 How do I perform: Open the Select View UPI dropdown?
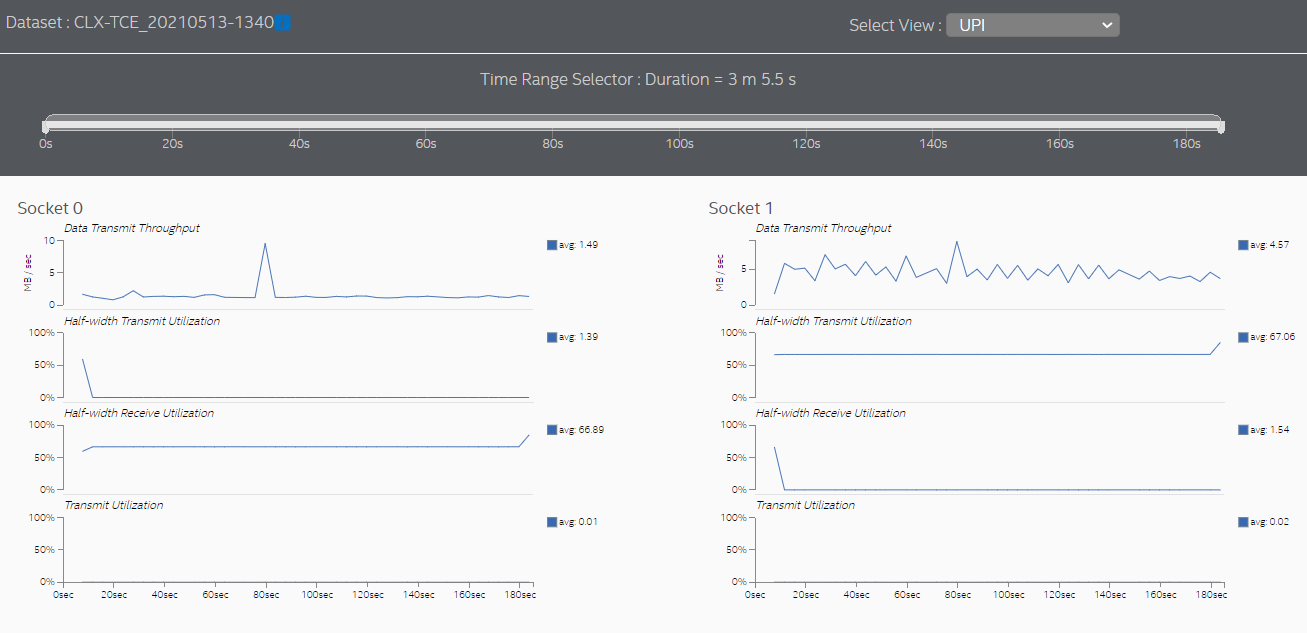1032,25
